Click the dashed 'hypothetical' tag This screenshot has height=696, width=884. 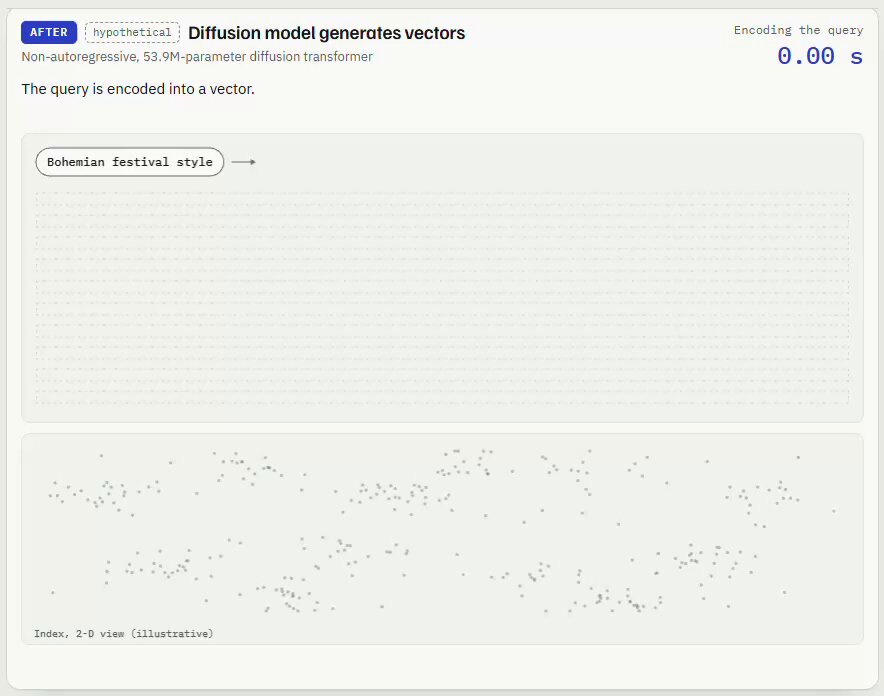(x=132, y=32)
